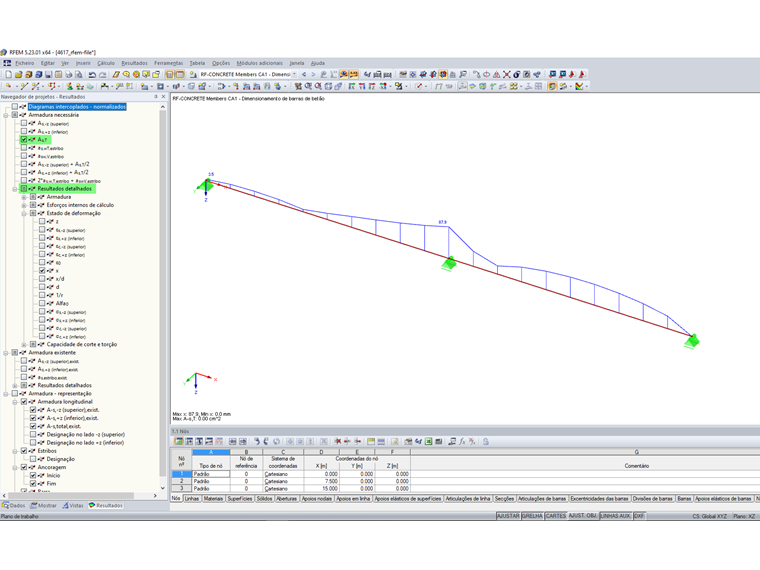The image size is (760, 570).
Task: Collapse the Armadura necessária tree node
Action: [6, 115]
